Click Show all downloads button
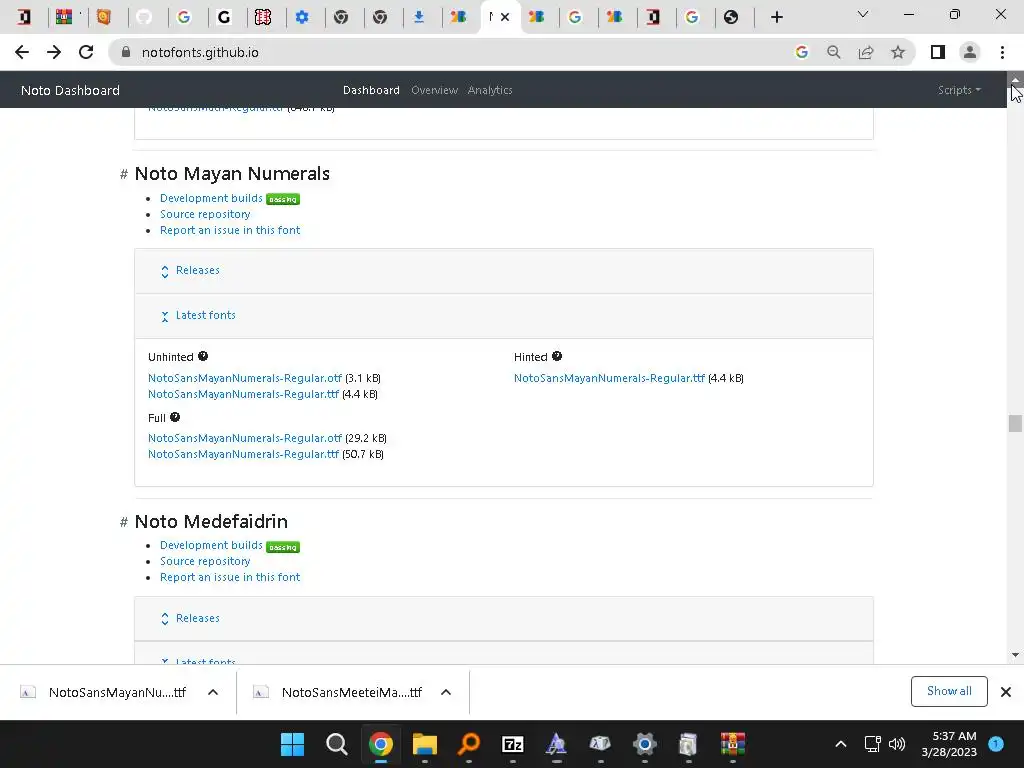This screenshot has width=1024, height=768. 949,692
